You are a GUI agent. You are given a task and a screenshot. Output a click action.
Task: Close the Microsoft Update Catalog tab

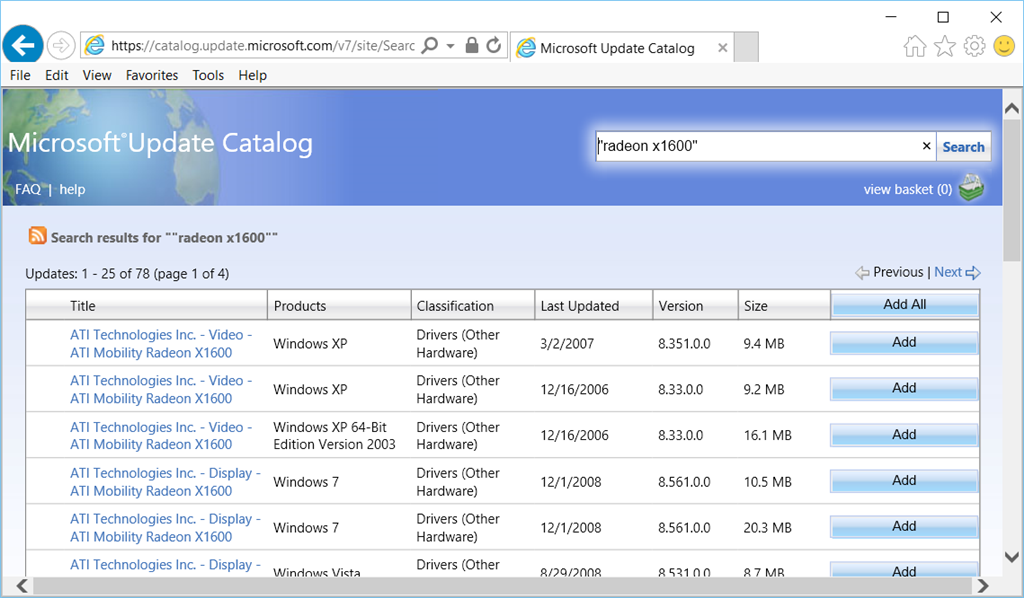[722, 48]
